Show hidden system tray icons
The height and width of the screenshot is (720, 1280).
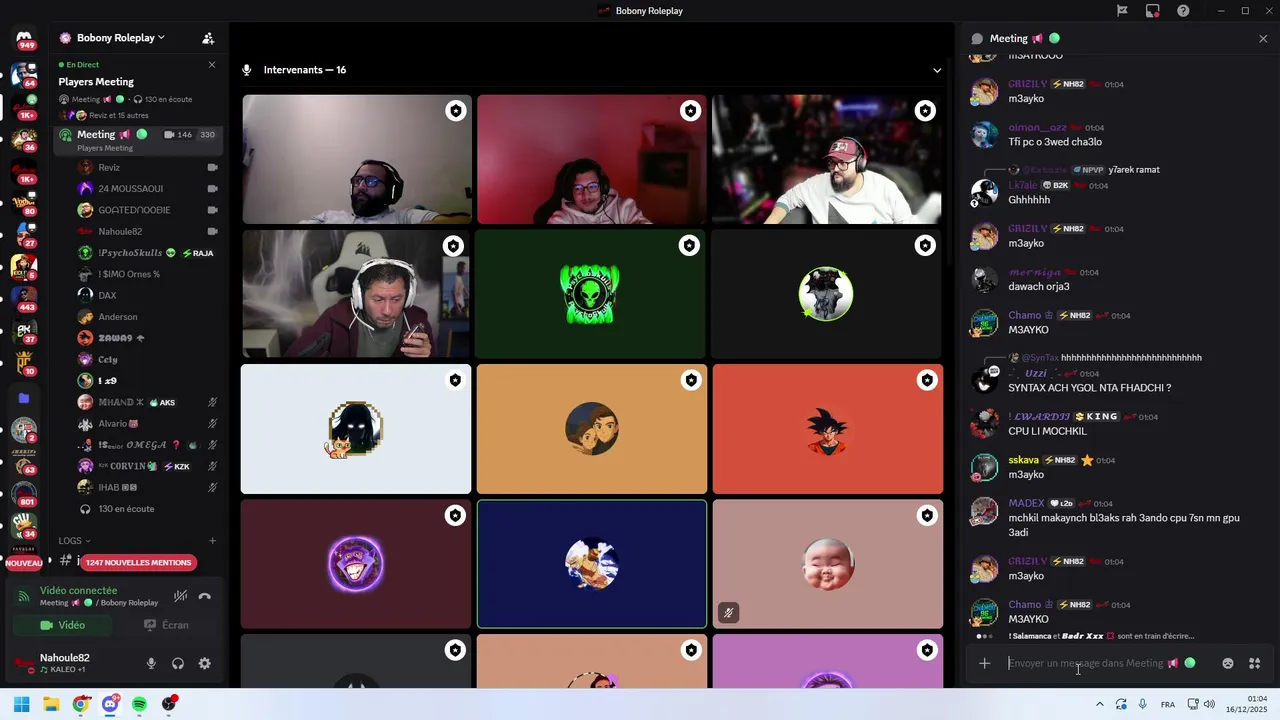(x=1100, y=704)
